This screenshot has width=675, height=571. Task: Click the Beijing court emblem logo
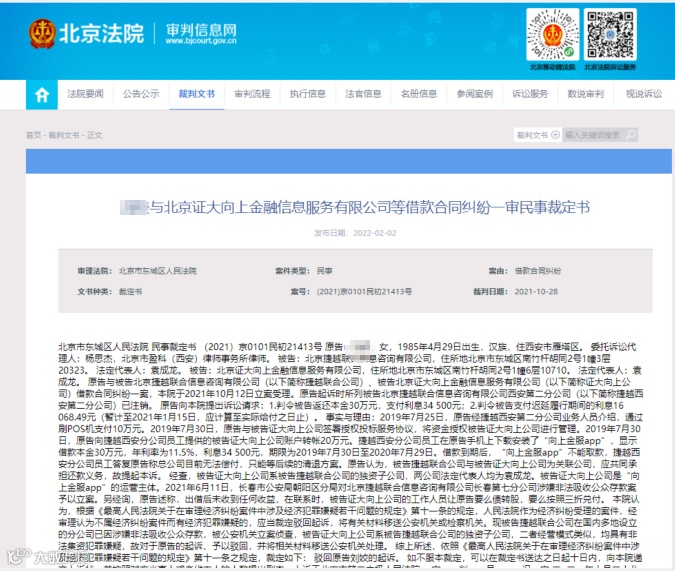tap(42, 34)
